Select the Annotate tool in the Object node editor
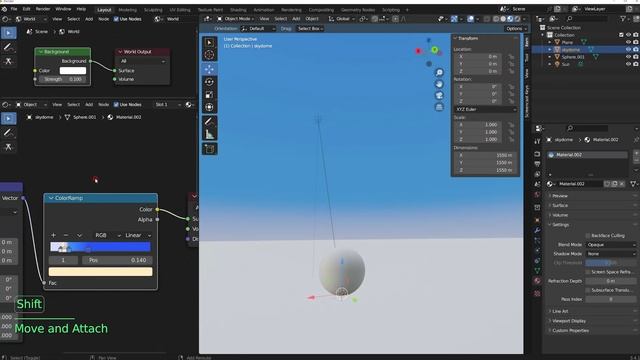This screenshot has height=360, width=640. click(8, 133)
